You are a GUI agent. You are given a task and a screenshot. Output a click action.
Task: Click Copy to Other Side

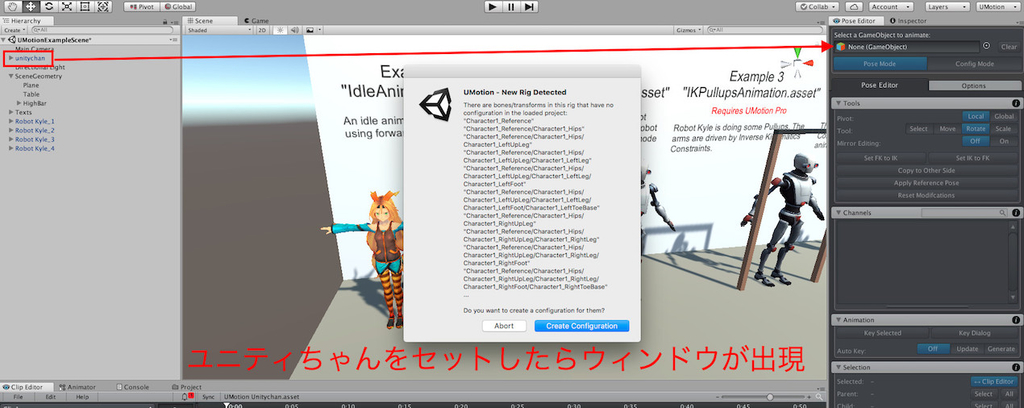pyautogui.click(x=926, y=170)
